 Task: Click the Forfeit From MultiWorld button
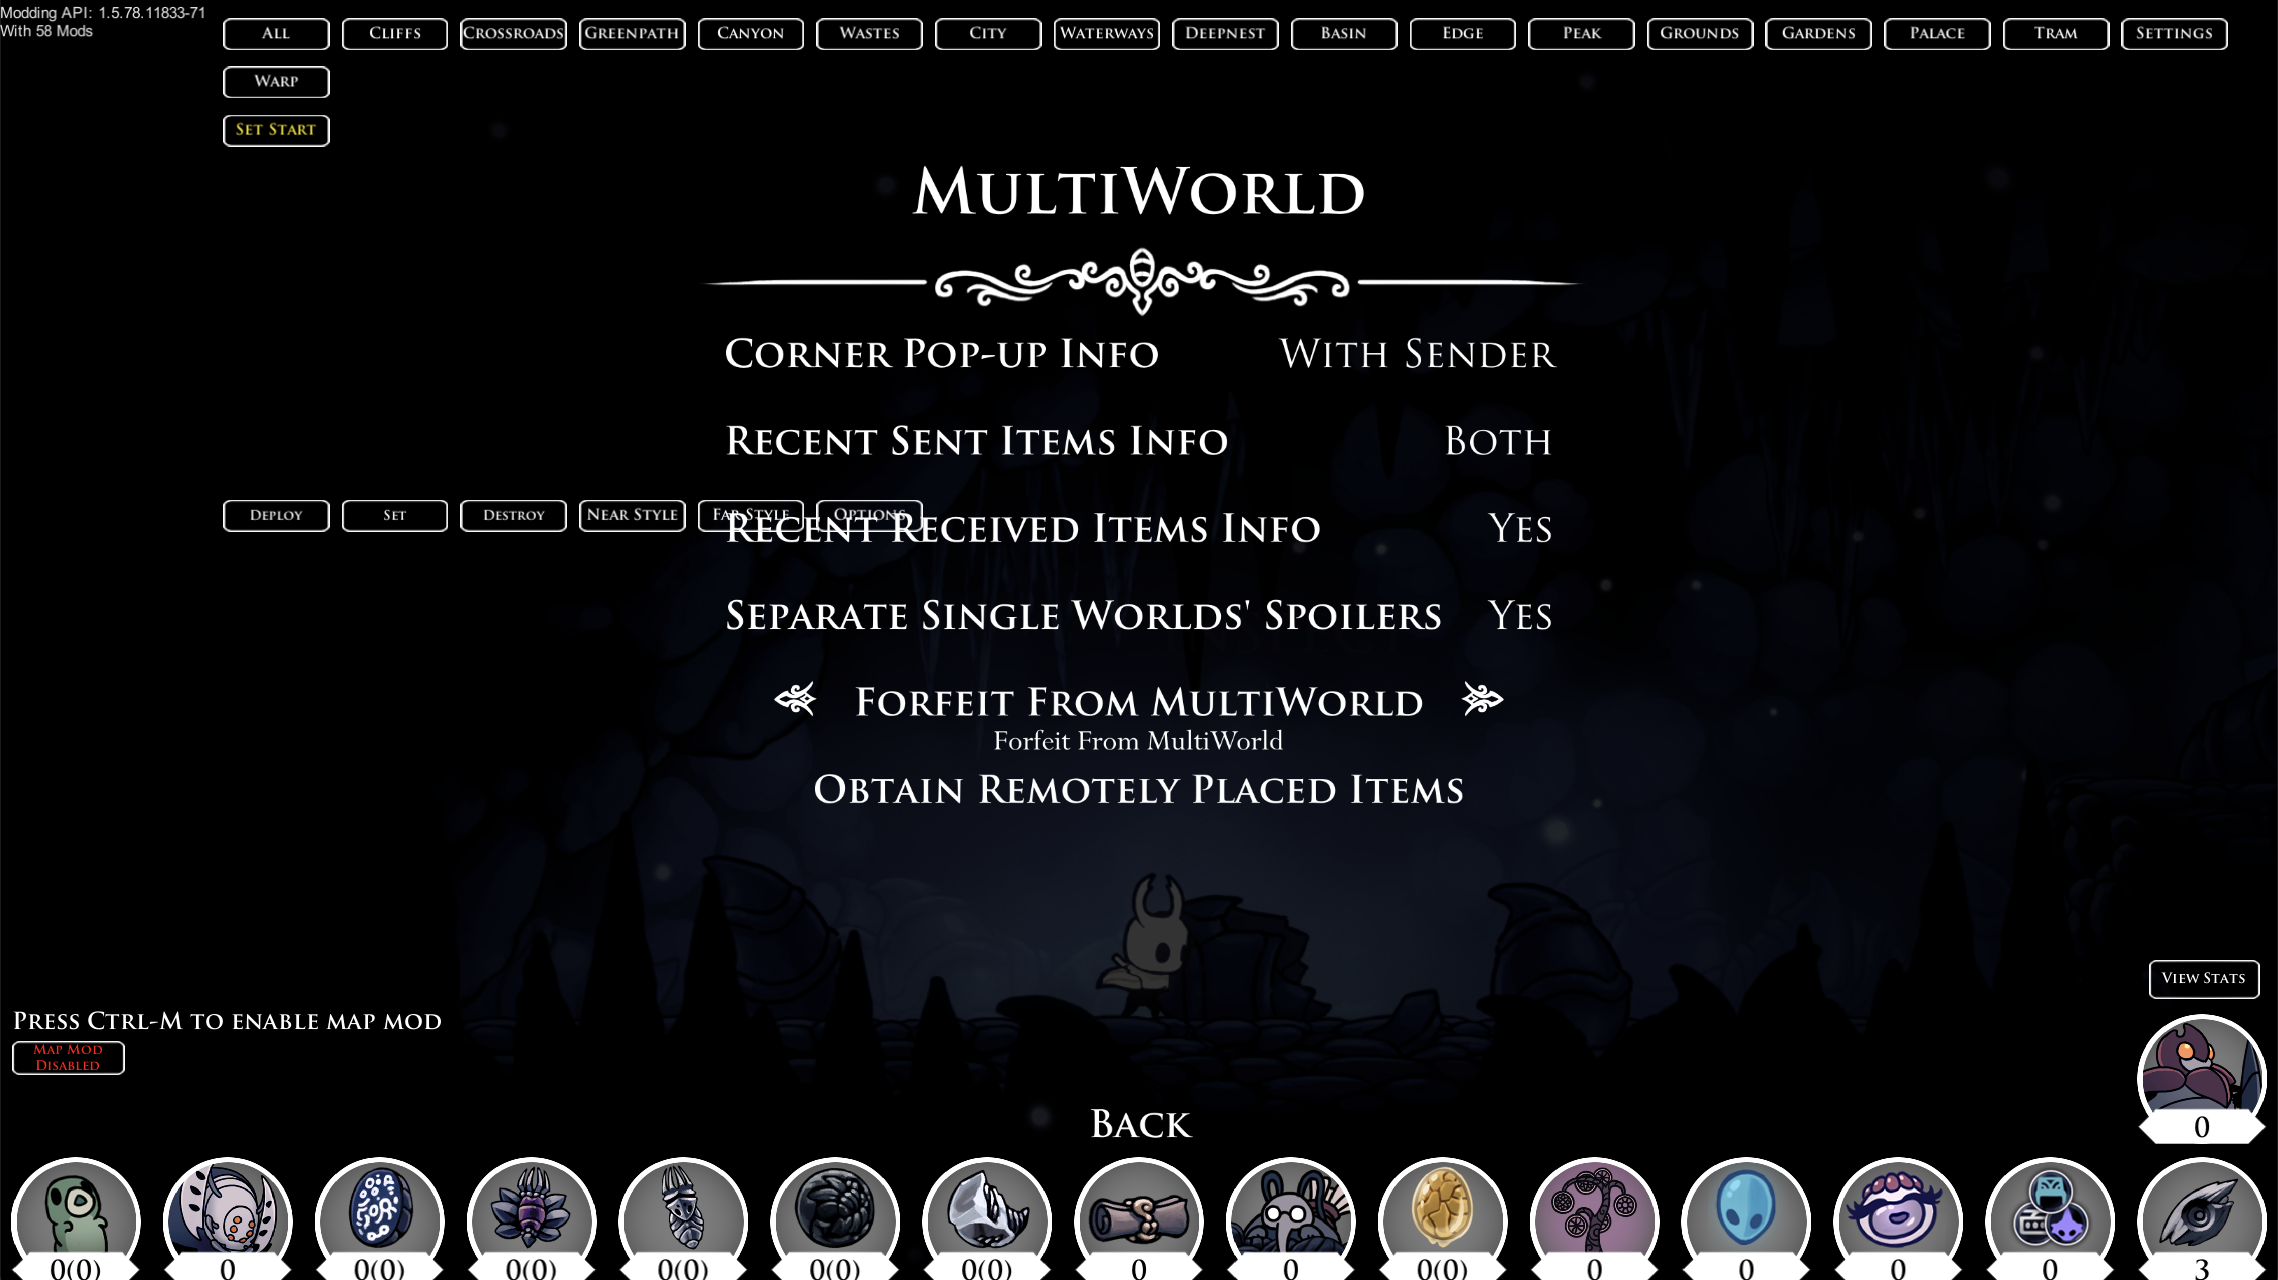(1139, 701)
